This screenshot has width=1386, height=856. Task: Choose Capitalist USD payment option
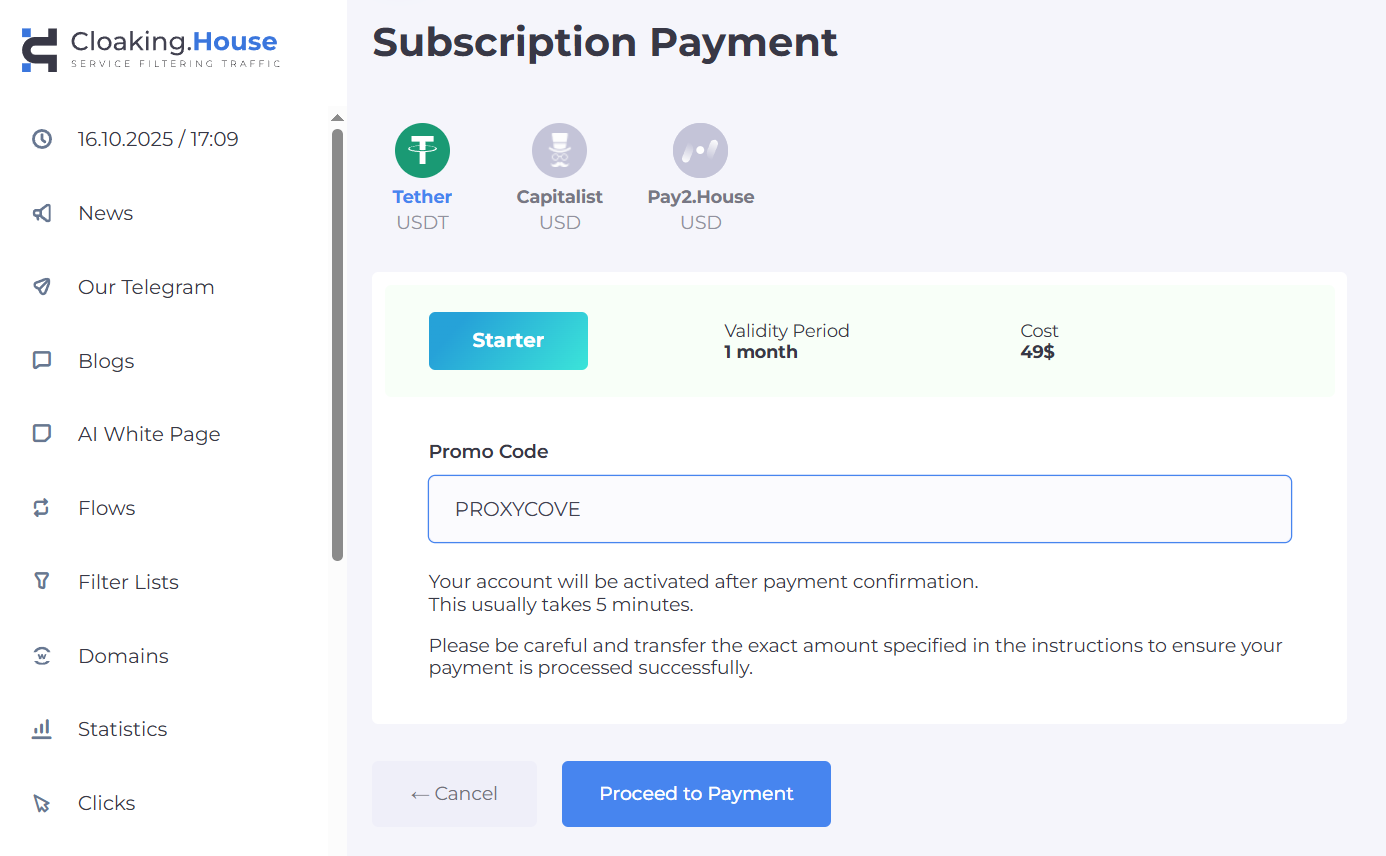[559, 151]
